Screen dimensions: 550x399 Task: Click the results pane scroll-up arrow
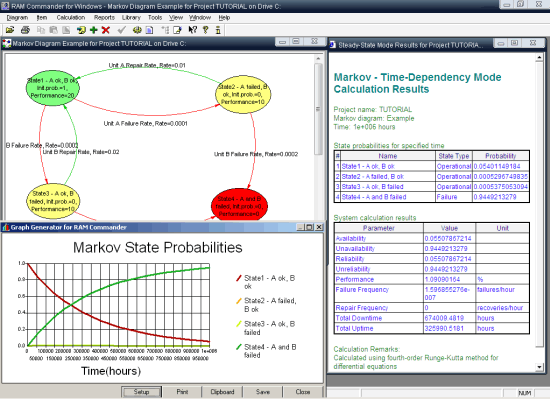click(x=539, y=58)
